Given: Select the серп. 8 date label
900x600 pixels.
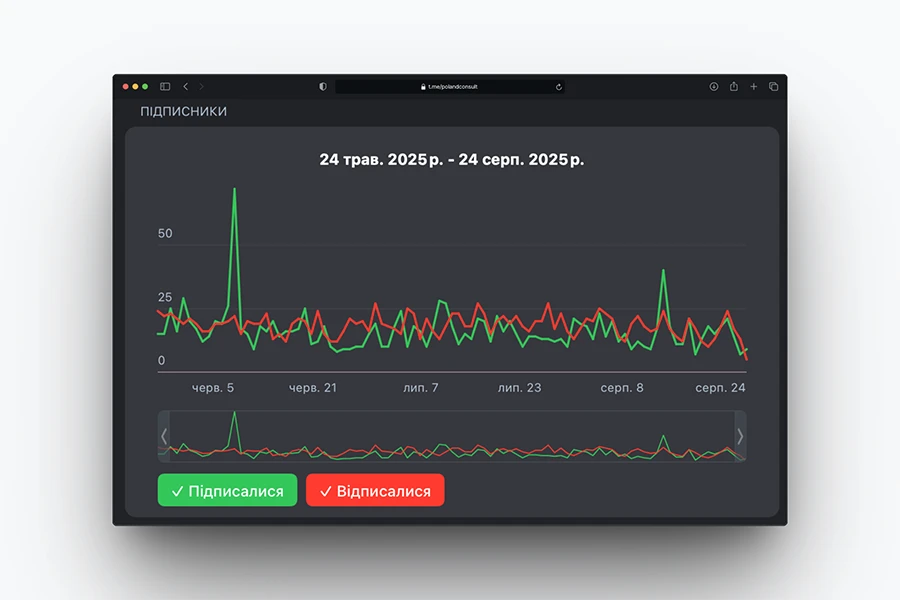Looking at the screenshot, I should (x=622, y=388).
